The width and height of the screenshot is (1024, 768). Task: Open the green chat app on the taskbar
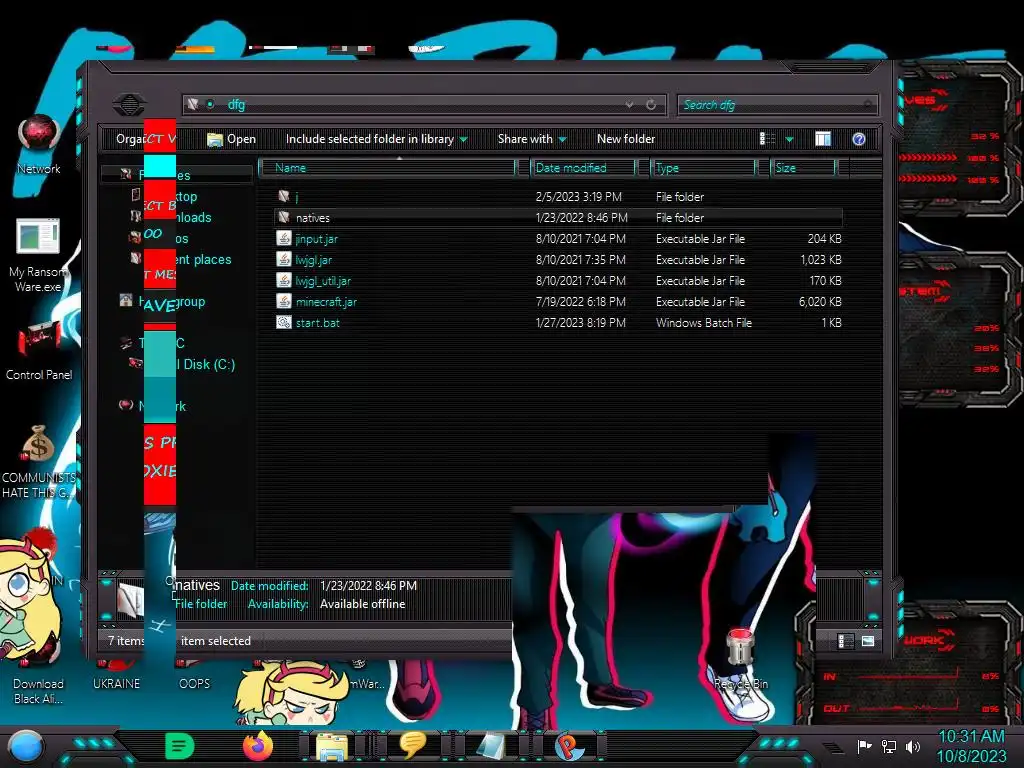coord(179,746)
